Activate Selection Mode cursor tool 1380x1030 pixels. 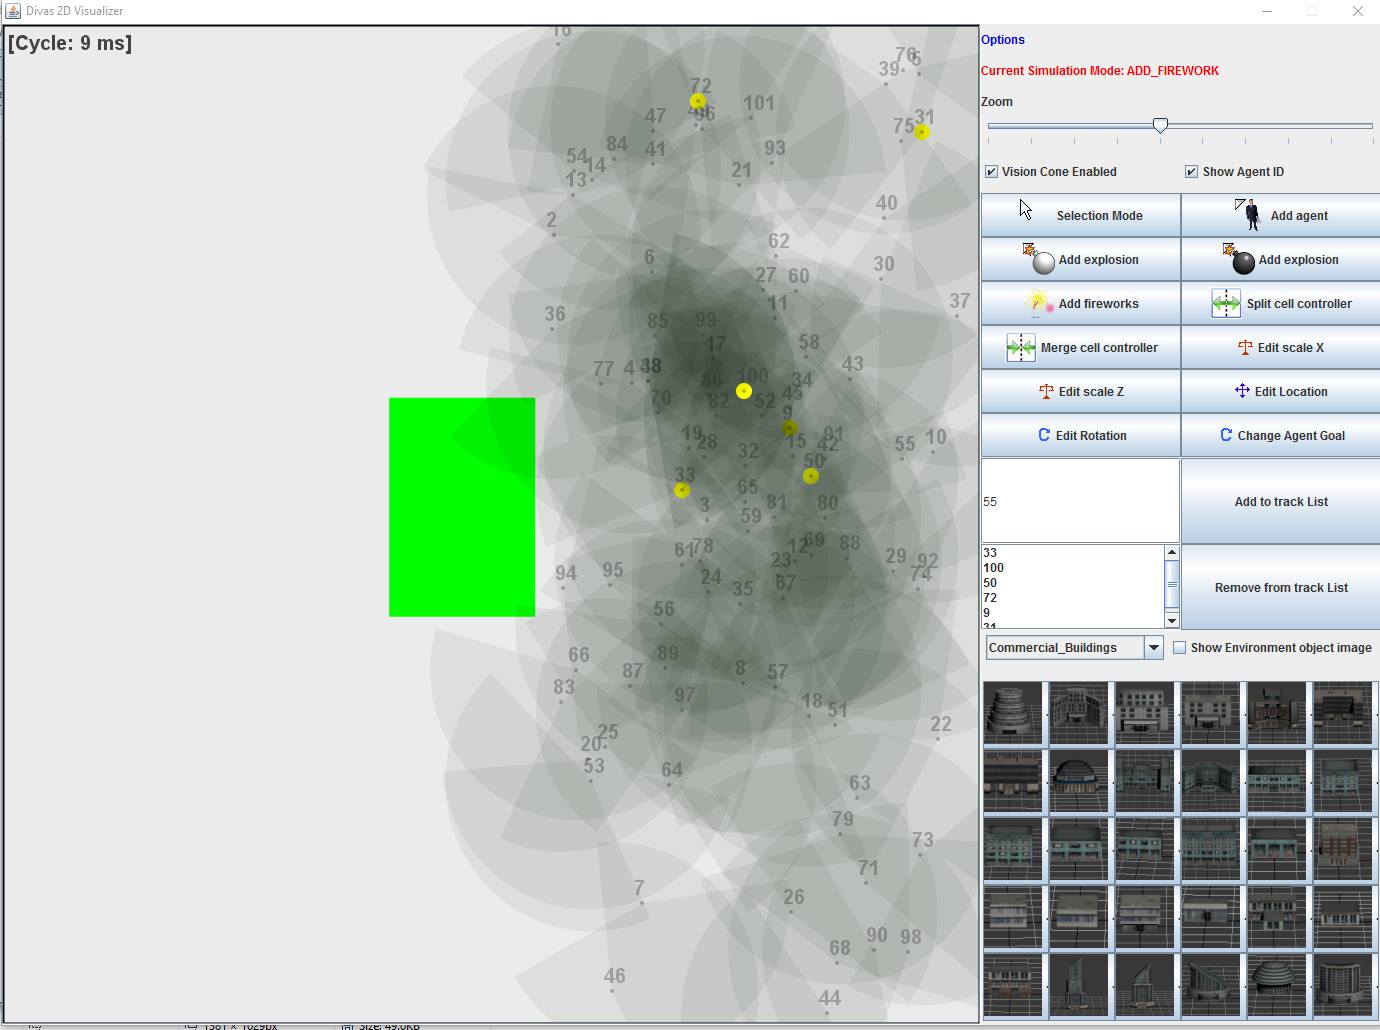[1080, 215]
